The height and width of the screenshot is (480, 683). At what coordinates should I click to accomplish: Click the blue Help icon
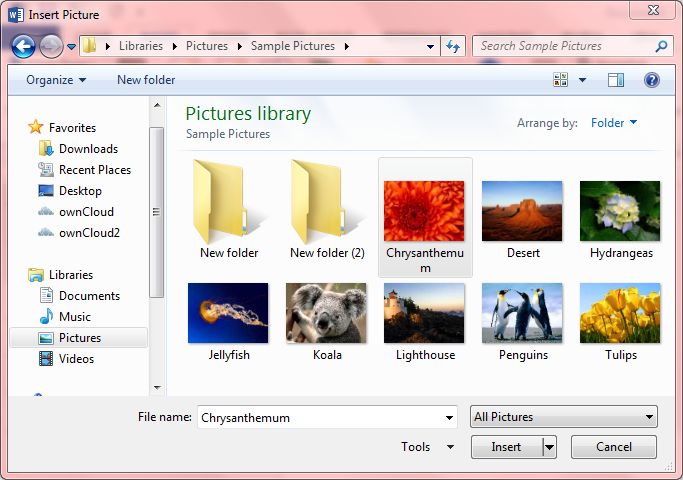point(652,80)
